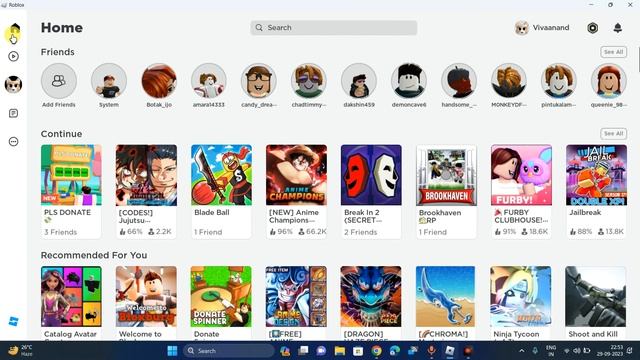Open friend pintukalam's avatar

(x=559, y=81)
